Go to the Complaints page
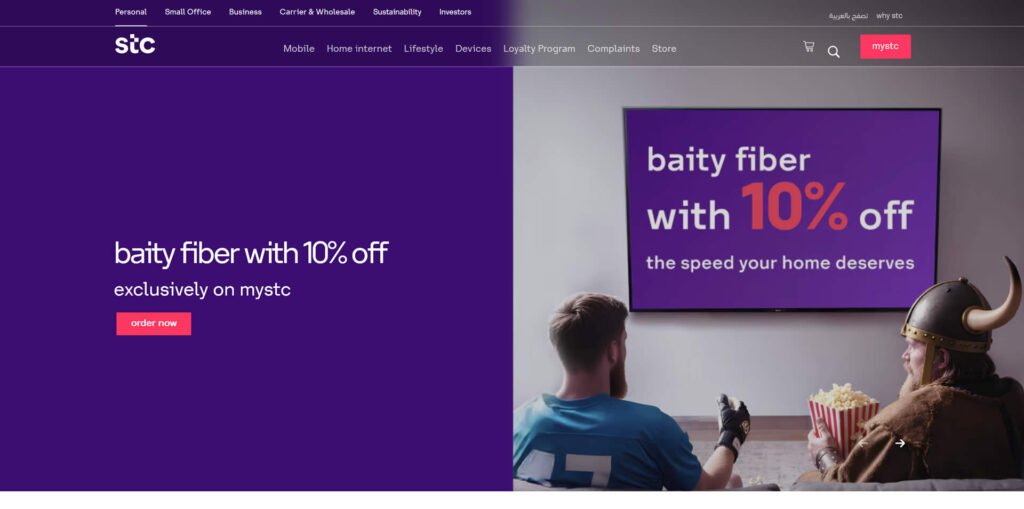Image resolution: width=1024 pixels, height=509 pixels. (613, 49)
